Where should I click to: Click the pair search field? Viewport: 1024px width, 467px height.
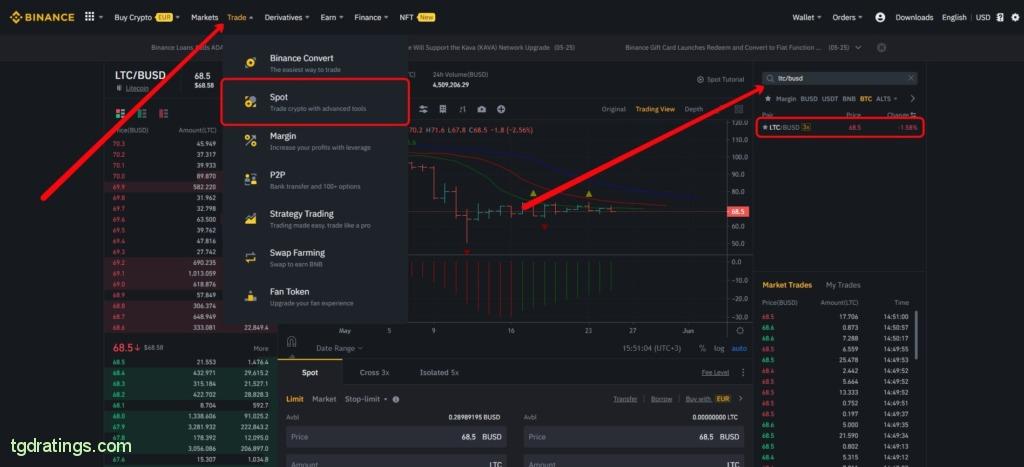pyautogui.click(x=840, y=78)
